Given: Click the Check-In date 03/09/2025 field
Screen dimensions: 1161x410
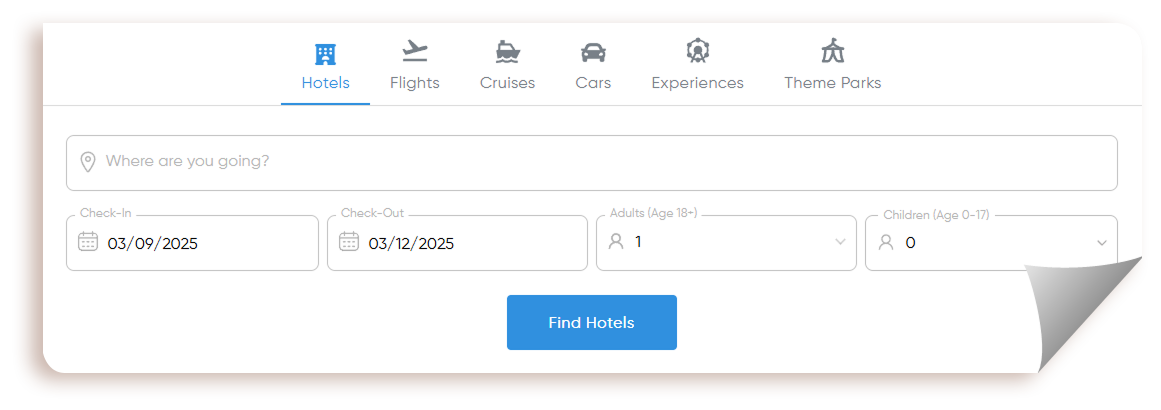Looking at the screenshot, I should point(193,243).
